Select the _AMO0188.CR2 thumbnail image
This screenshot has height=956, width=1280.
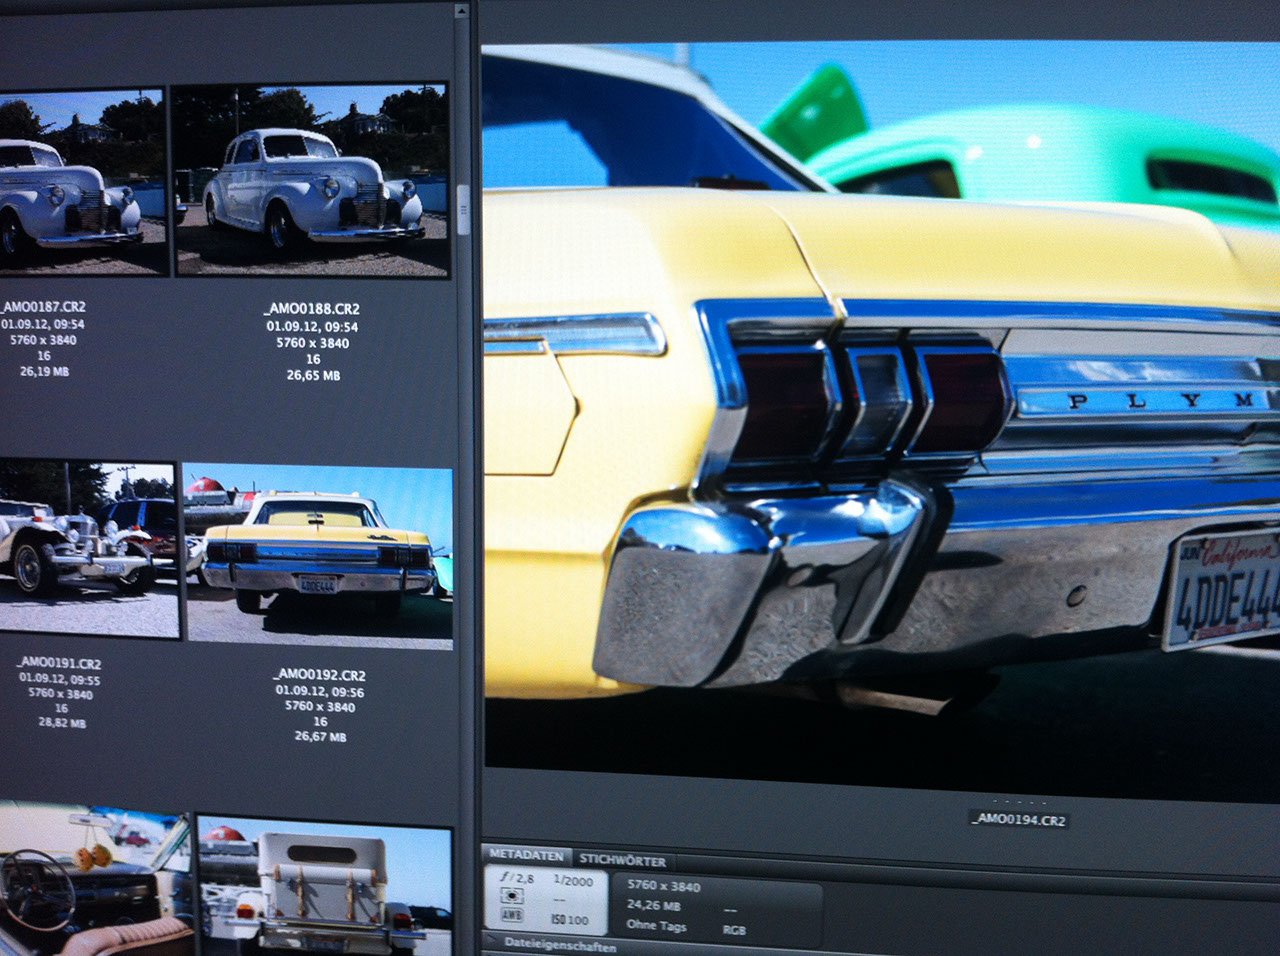tap(311, 180)
